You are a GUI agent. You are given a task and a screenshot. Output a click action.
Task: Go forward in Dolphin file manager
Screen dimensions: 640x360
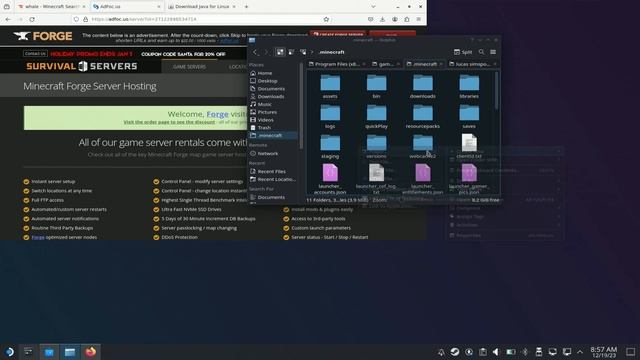point(267,52)
